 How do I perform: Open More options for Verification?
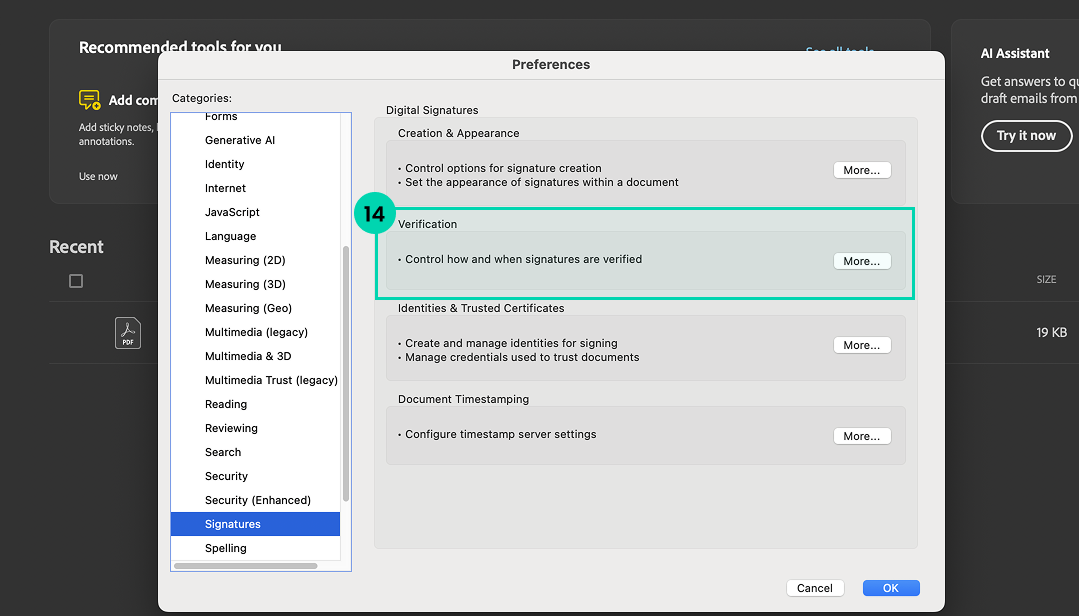tap(861, 261)
